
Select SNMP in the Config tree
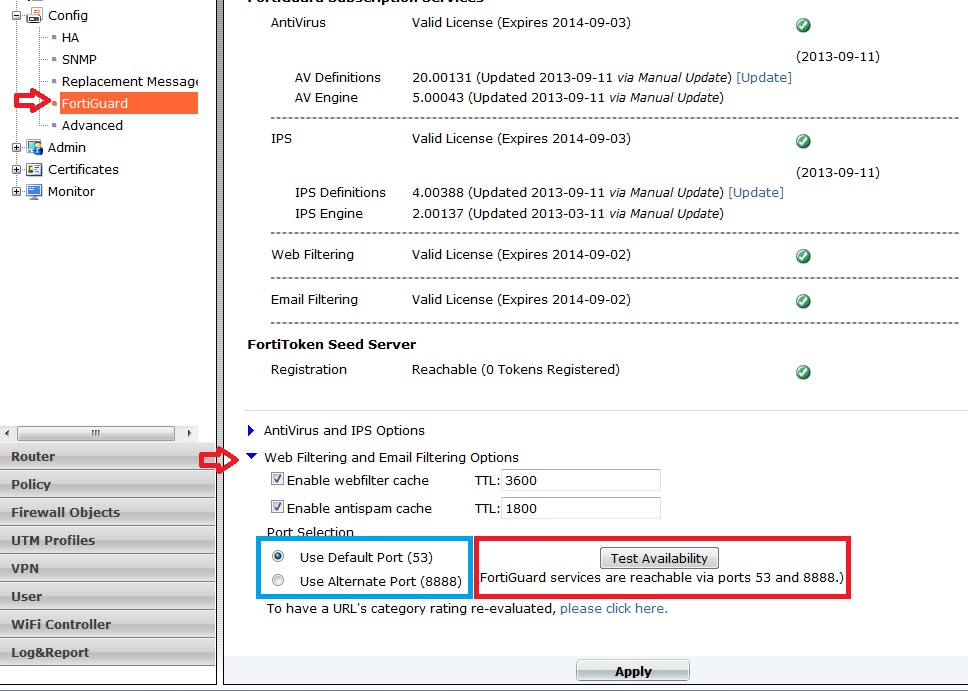79,59
